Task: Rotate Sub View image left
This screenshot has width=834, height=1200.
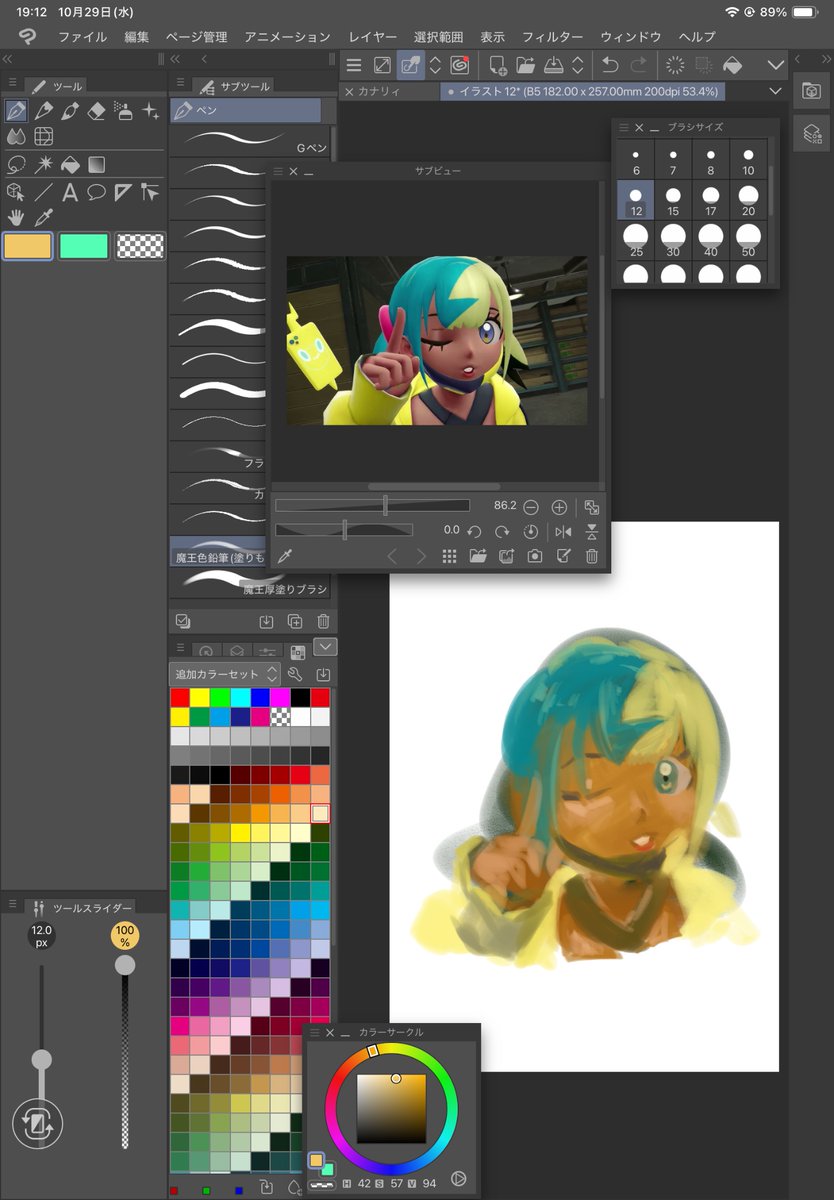Action: click(475, 531)
